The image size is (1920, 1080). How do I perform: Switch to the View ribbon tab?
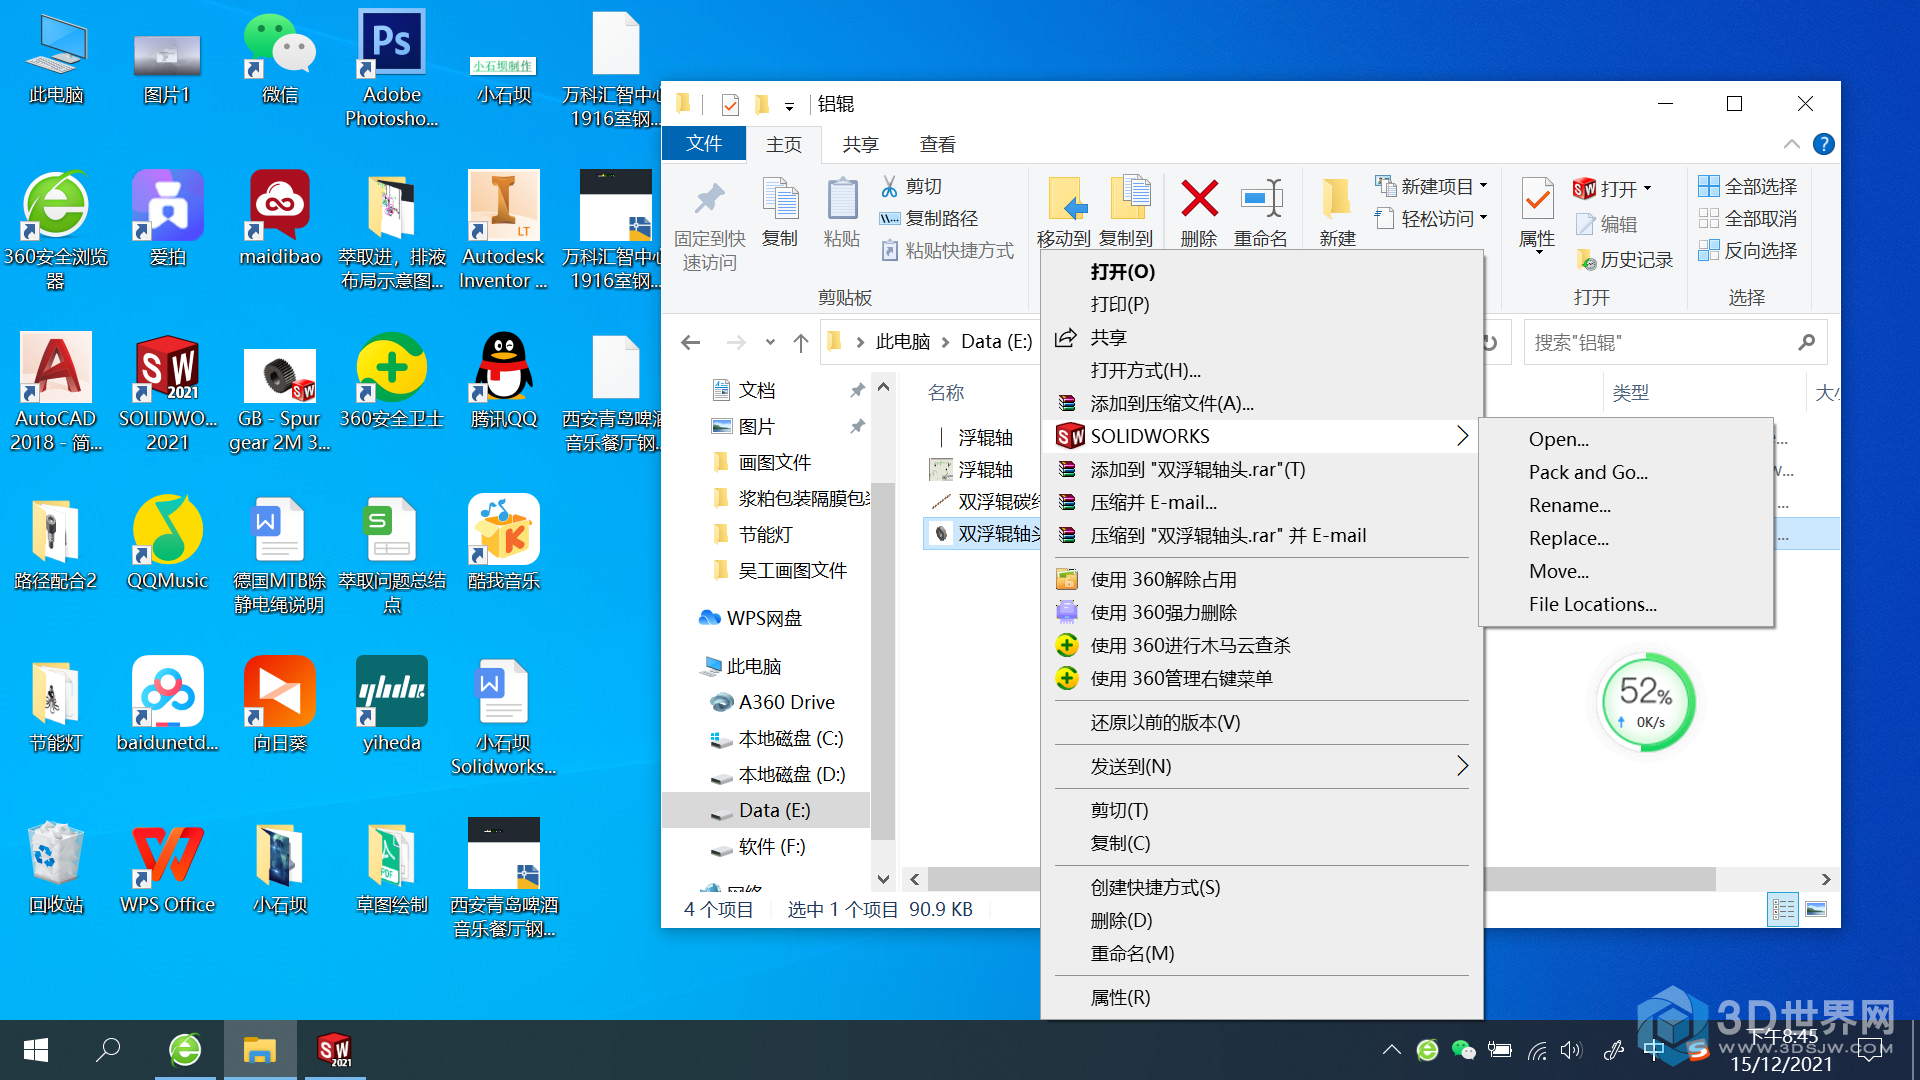pos(937,144)
